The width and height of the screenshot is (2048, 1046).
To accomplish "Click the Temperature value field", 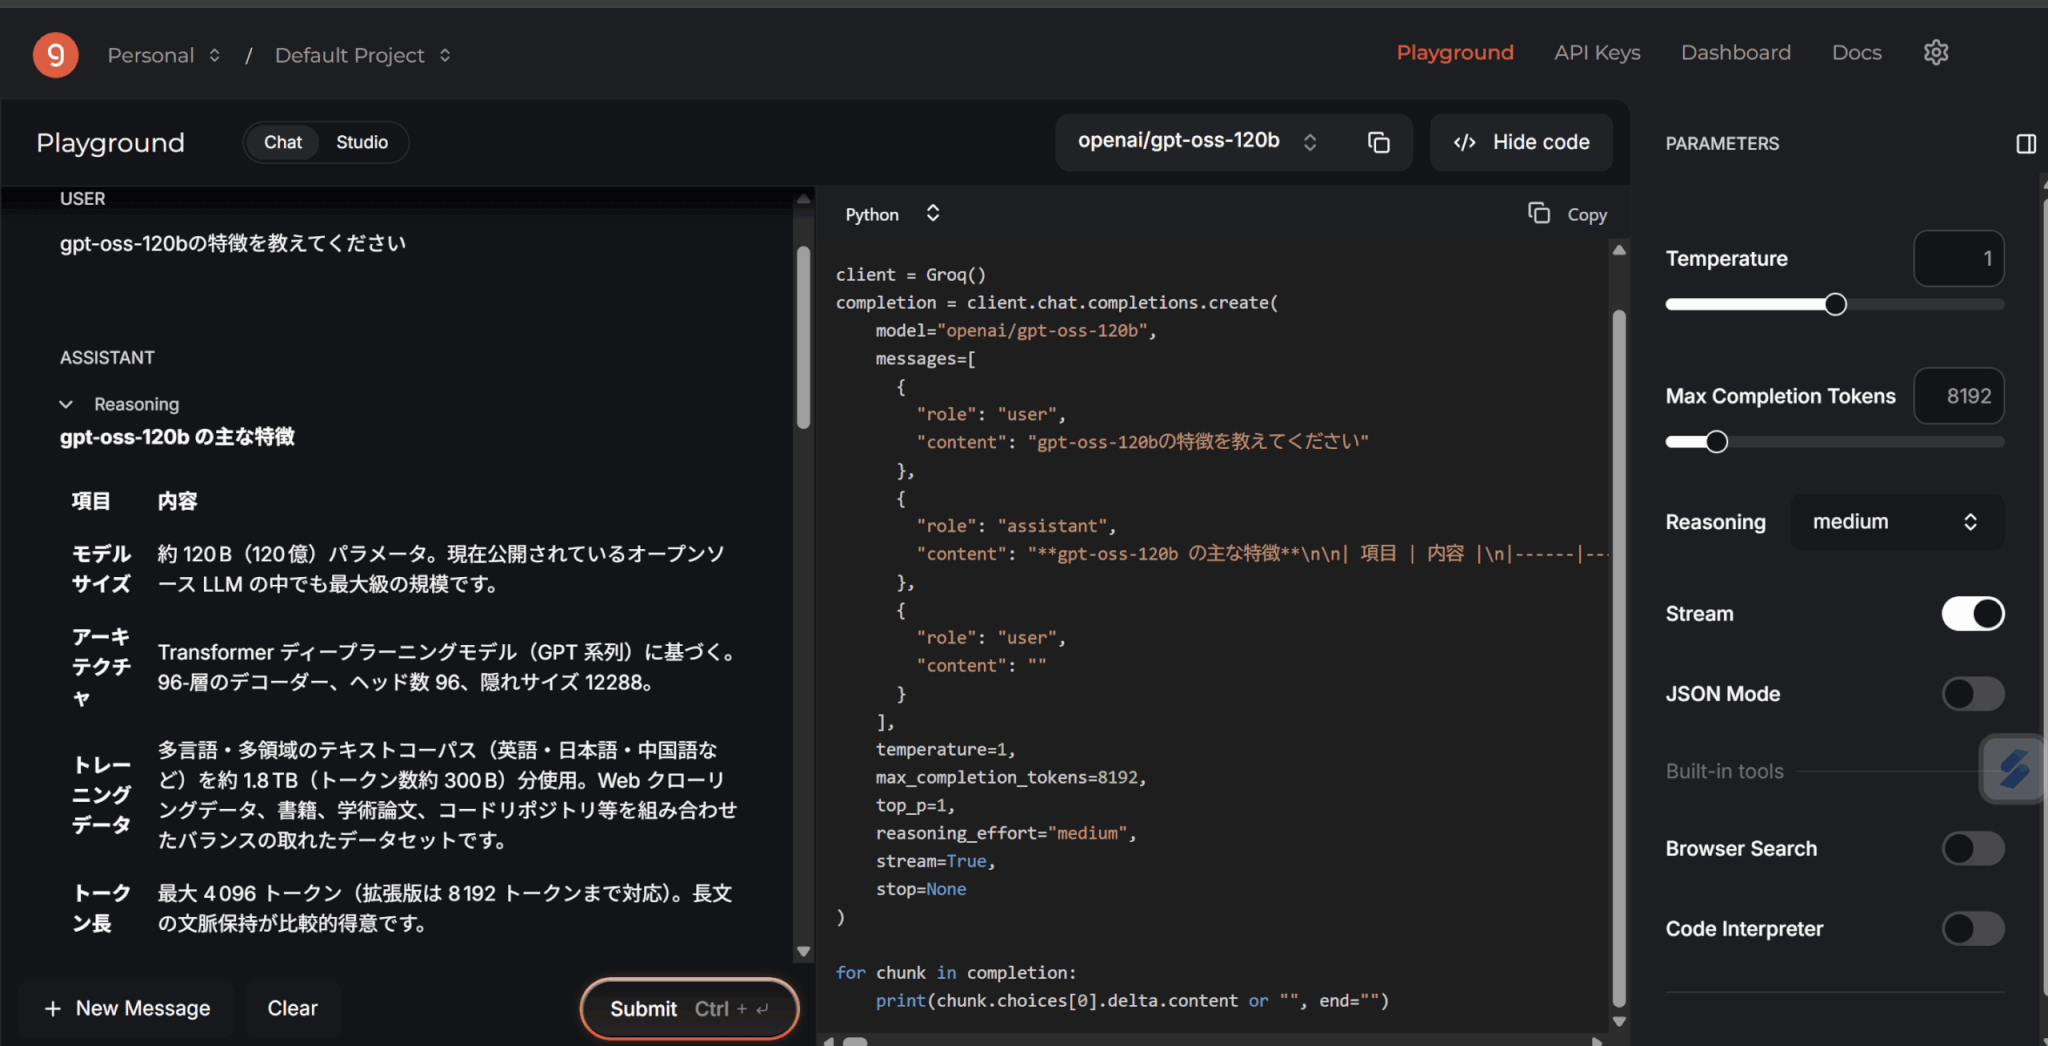I will [x=1958, y=259].
